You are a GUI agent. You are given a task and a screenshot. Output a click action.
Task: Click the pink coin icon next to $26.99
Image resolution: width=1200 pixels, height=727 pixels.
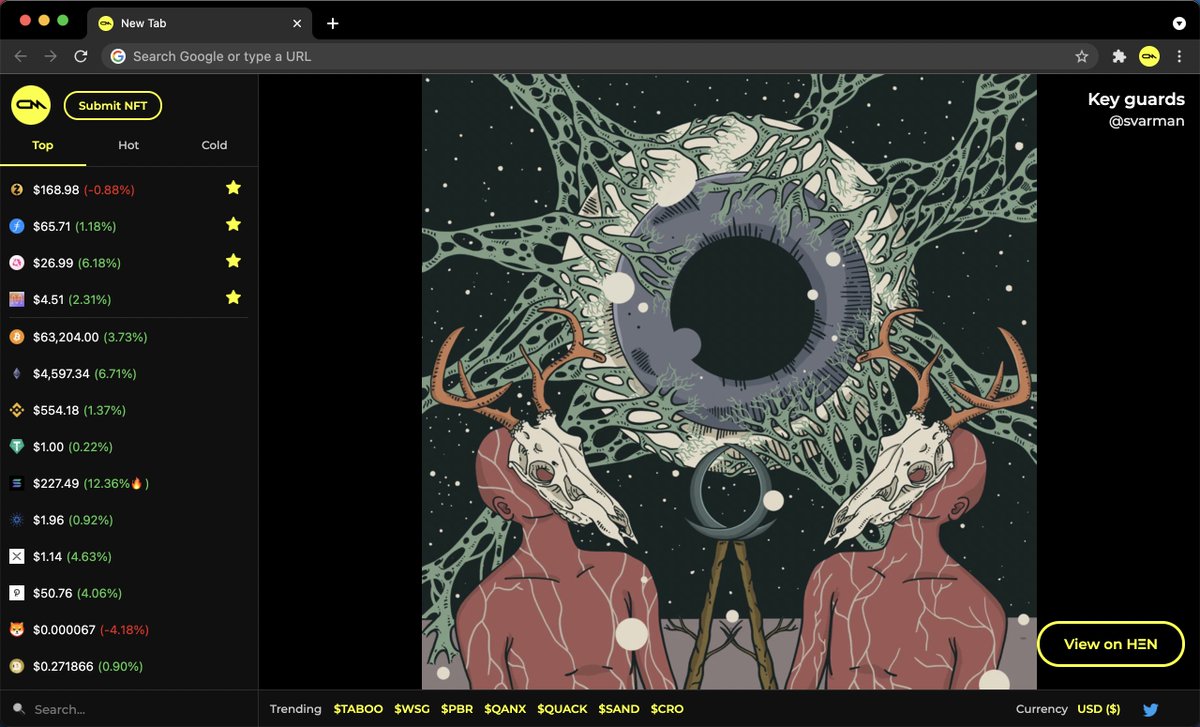[16, 263]
